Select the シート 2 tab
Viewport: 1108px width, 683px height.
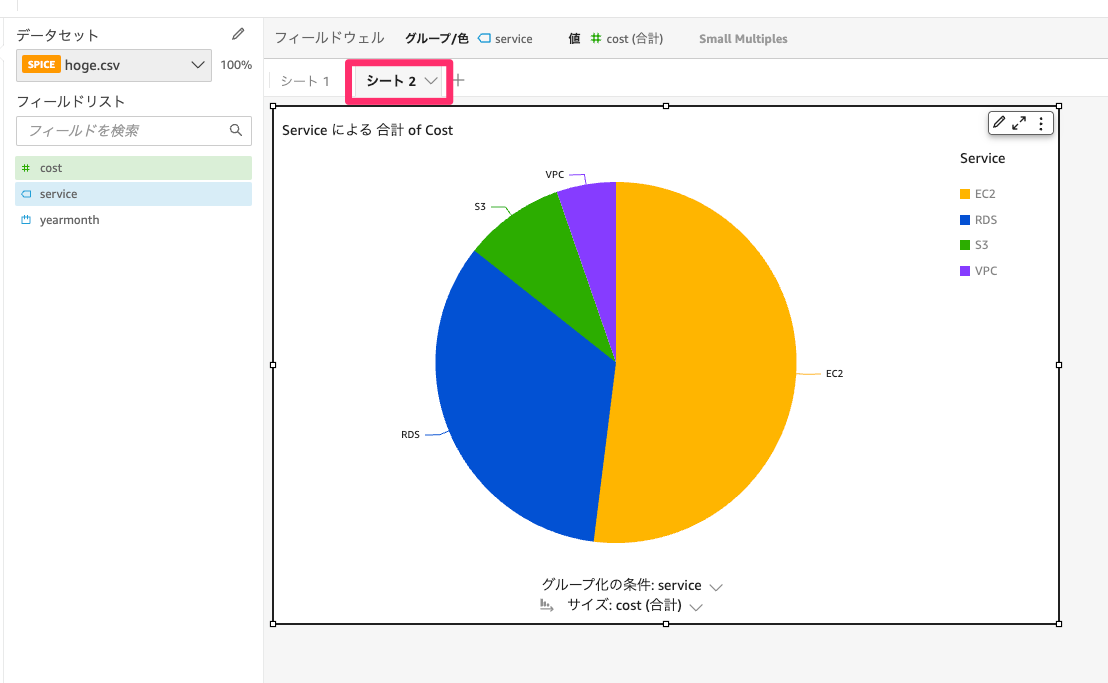pyautogui.click(x=392, y=80)
